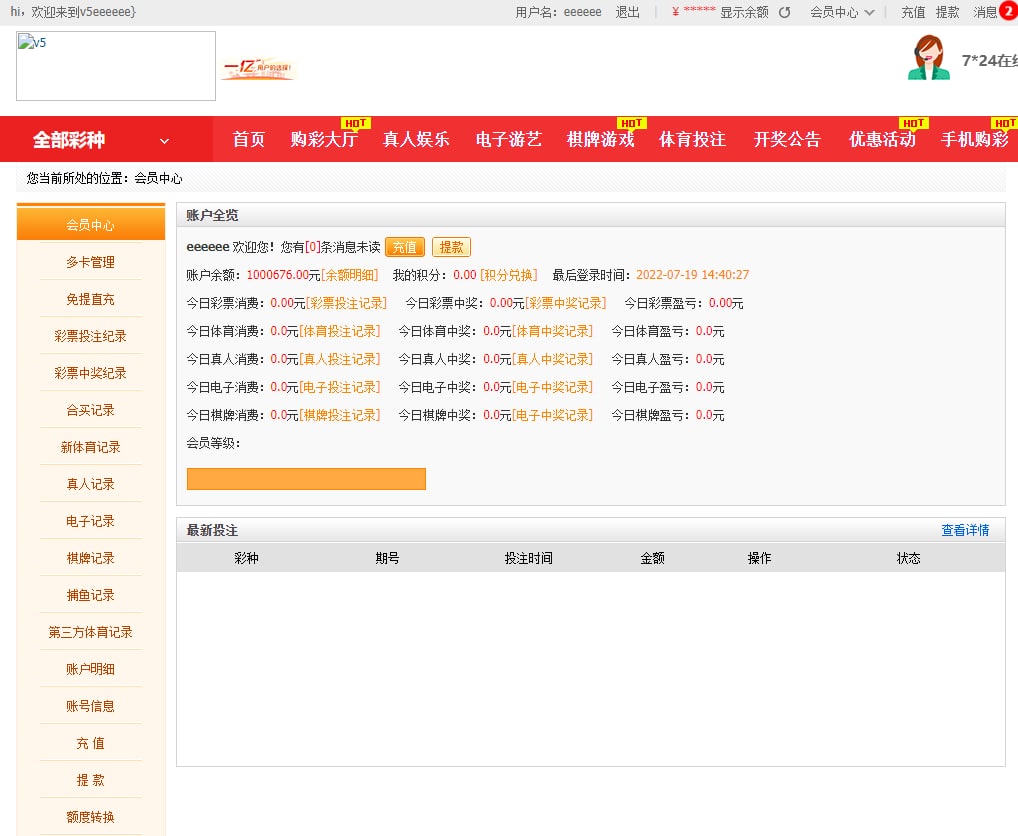Expand the 会员中心 top dropdown
1018x836 pixels.
pyautogui.click(x=842, y=12)
